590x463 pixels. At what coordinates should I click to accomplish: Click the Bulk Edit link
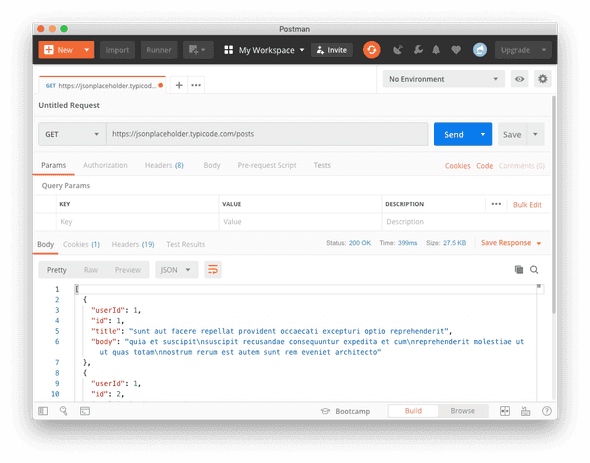[x=527, y=205]
